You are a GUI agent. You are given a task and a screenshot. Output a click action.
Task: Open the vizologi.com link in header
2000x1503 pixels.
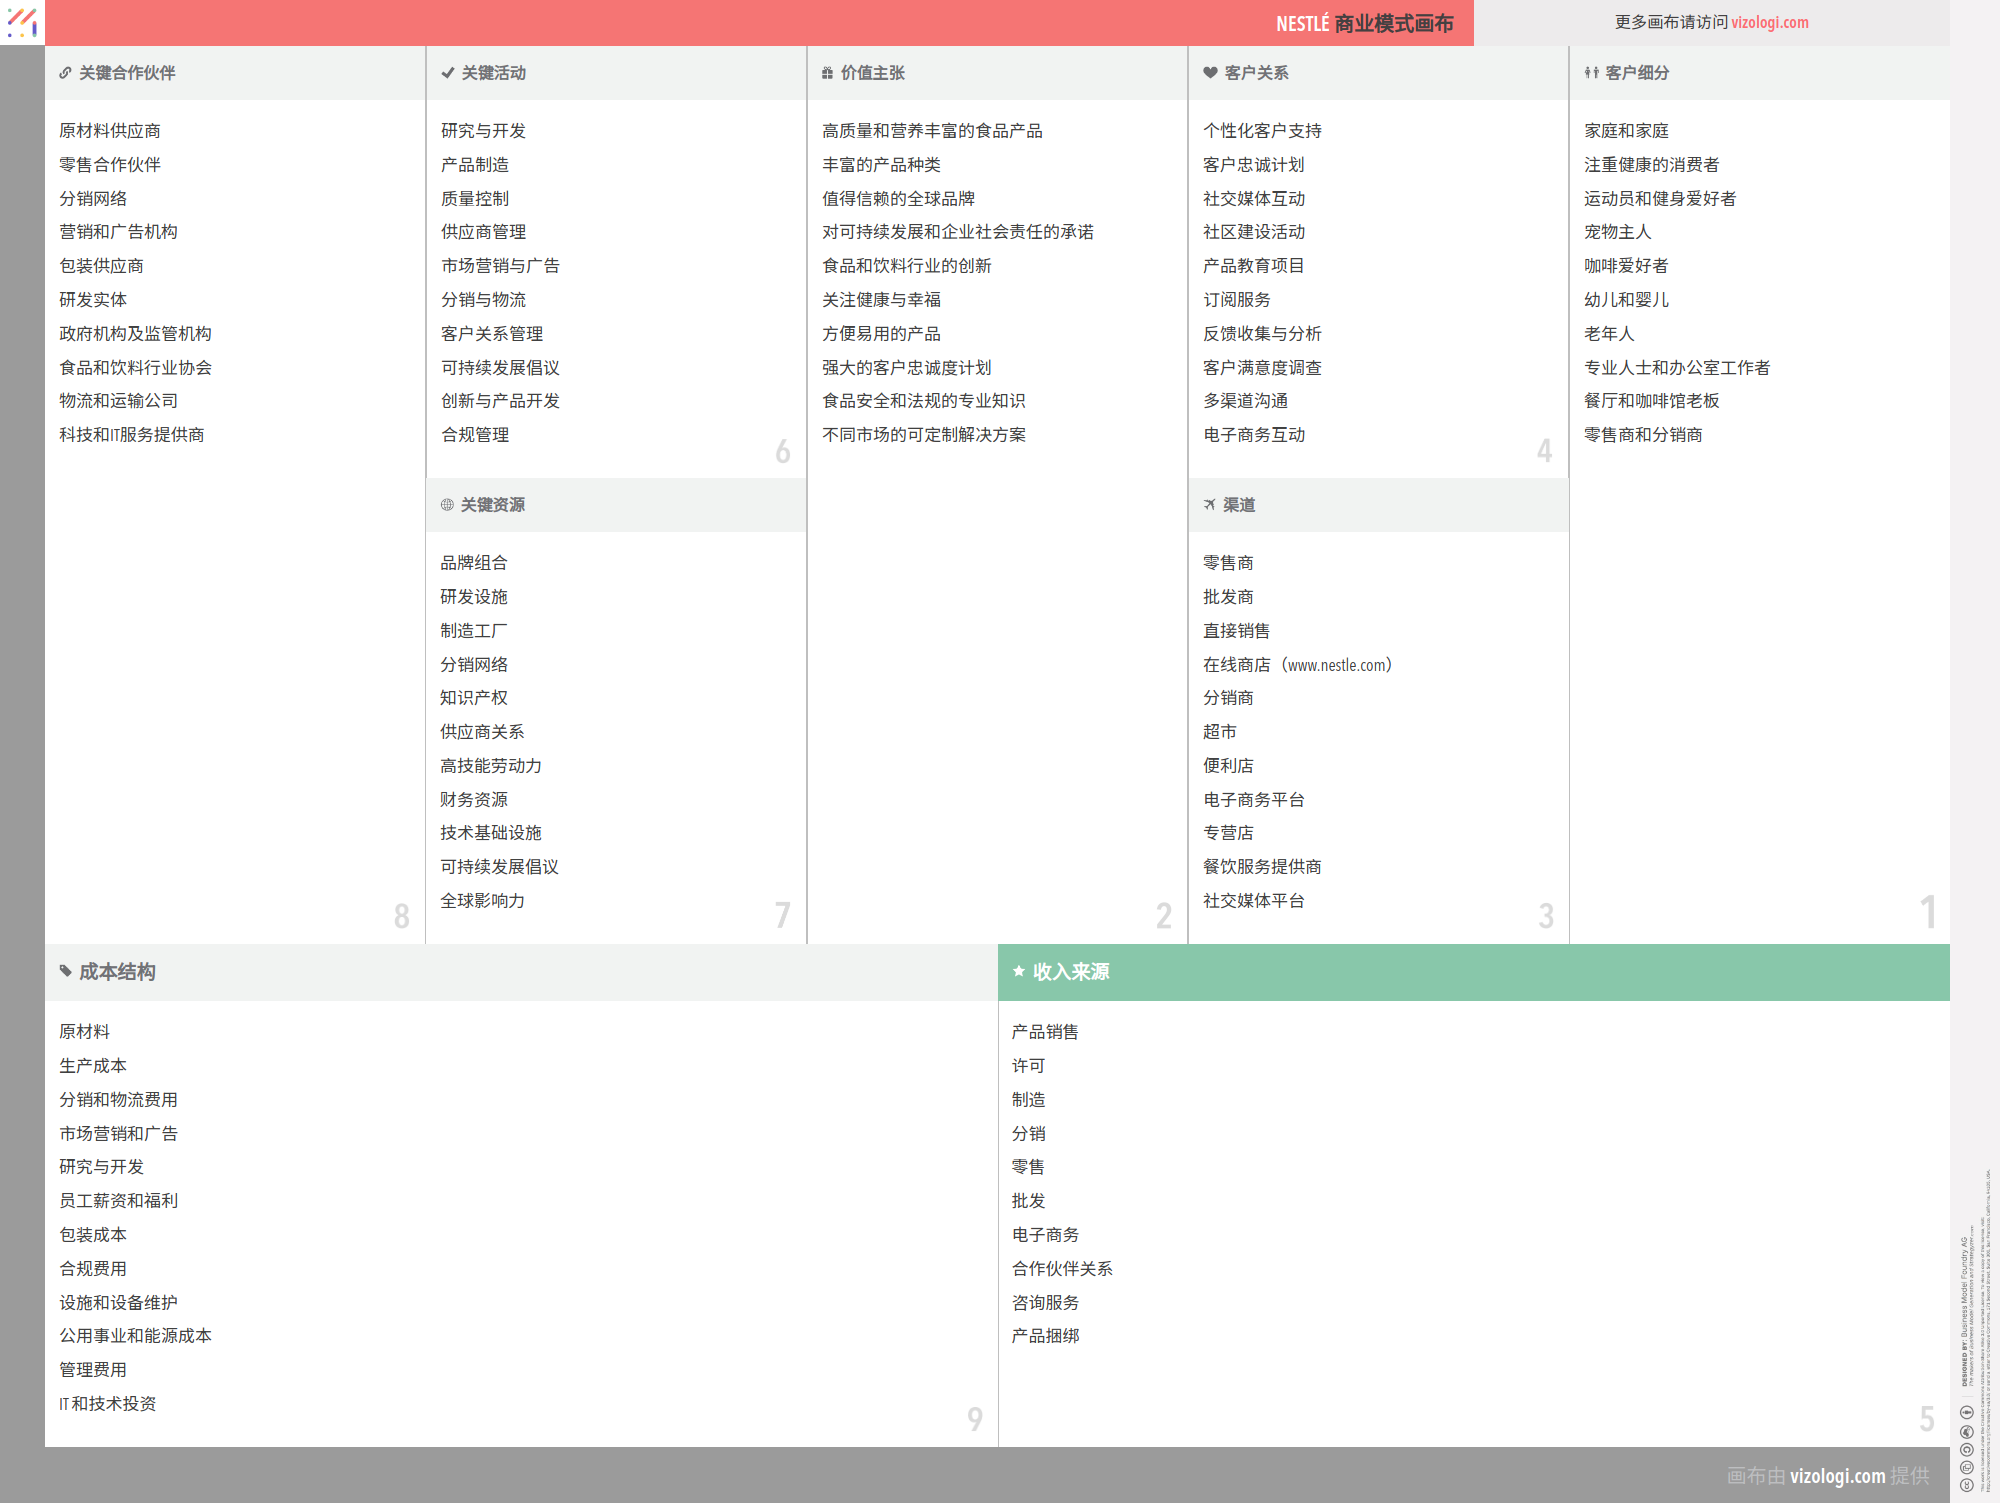(x=1769, y=22)
